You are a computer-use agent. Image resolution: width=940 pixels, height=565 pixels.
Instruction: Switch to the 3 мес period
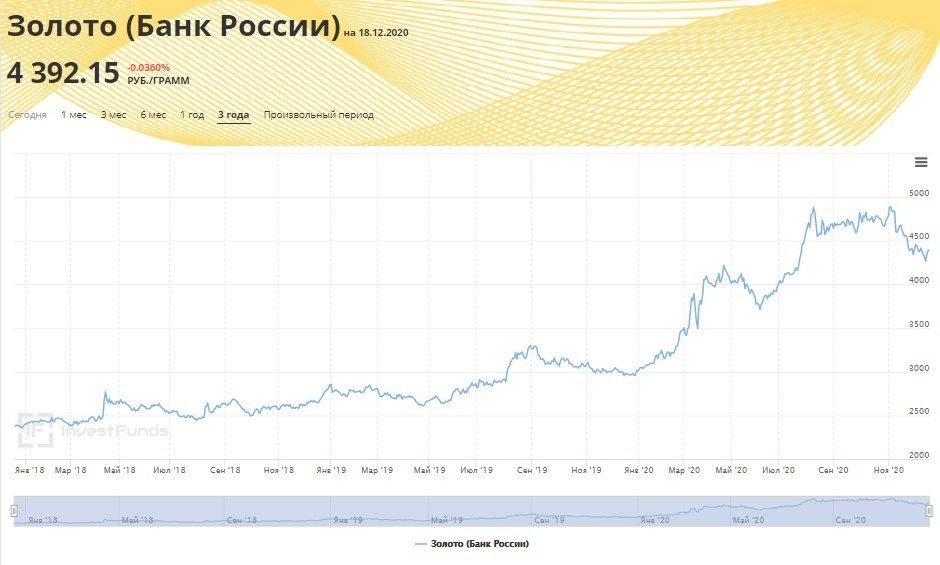pos(113,115)
